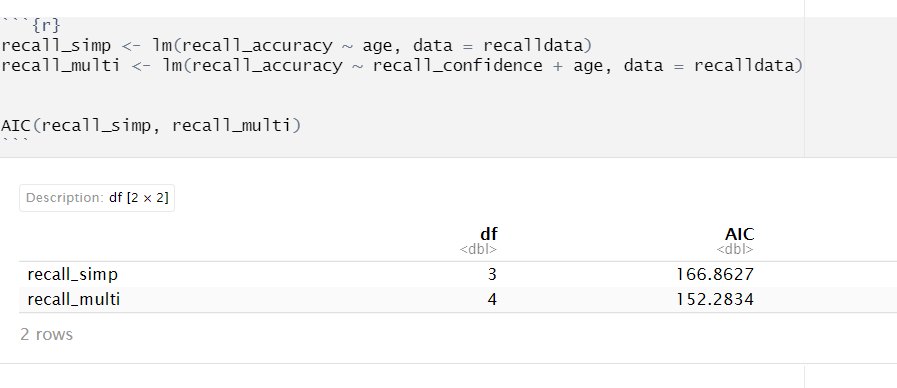This screenshot has height=388, width=897.
Task: Select the df column header
Action: 488,233
